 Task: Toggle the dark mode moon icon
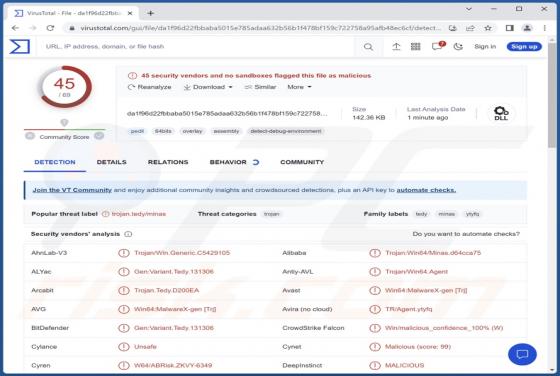[458, 46]
